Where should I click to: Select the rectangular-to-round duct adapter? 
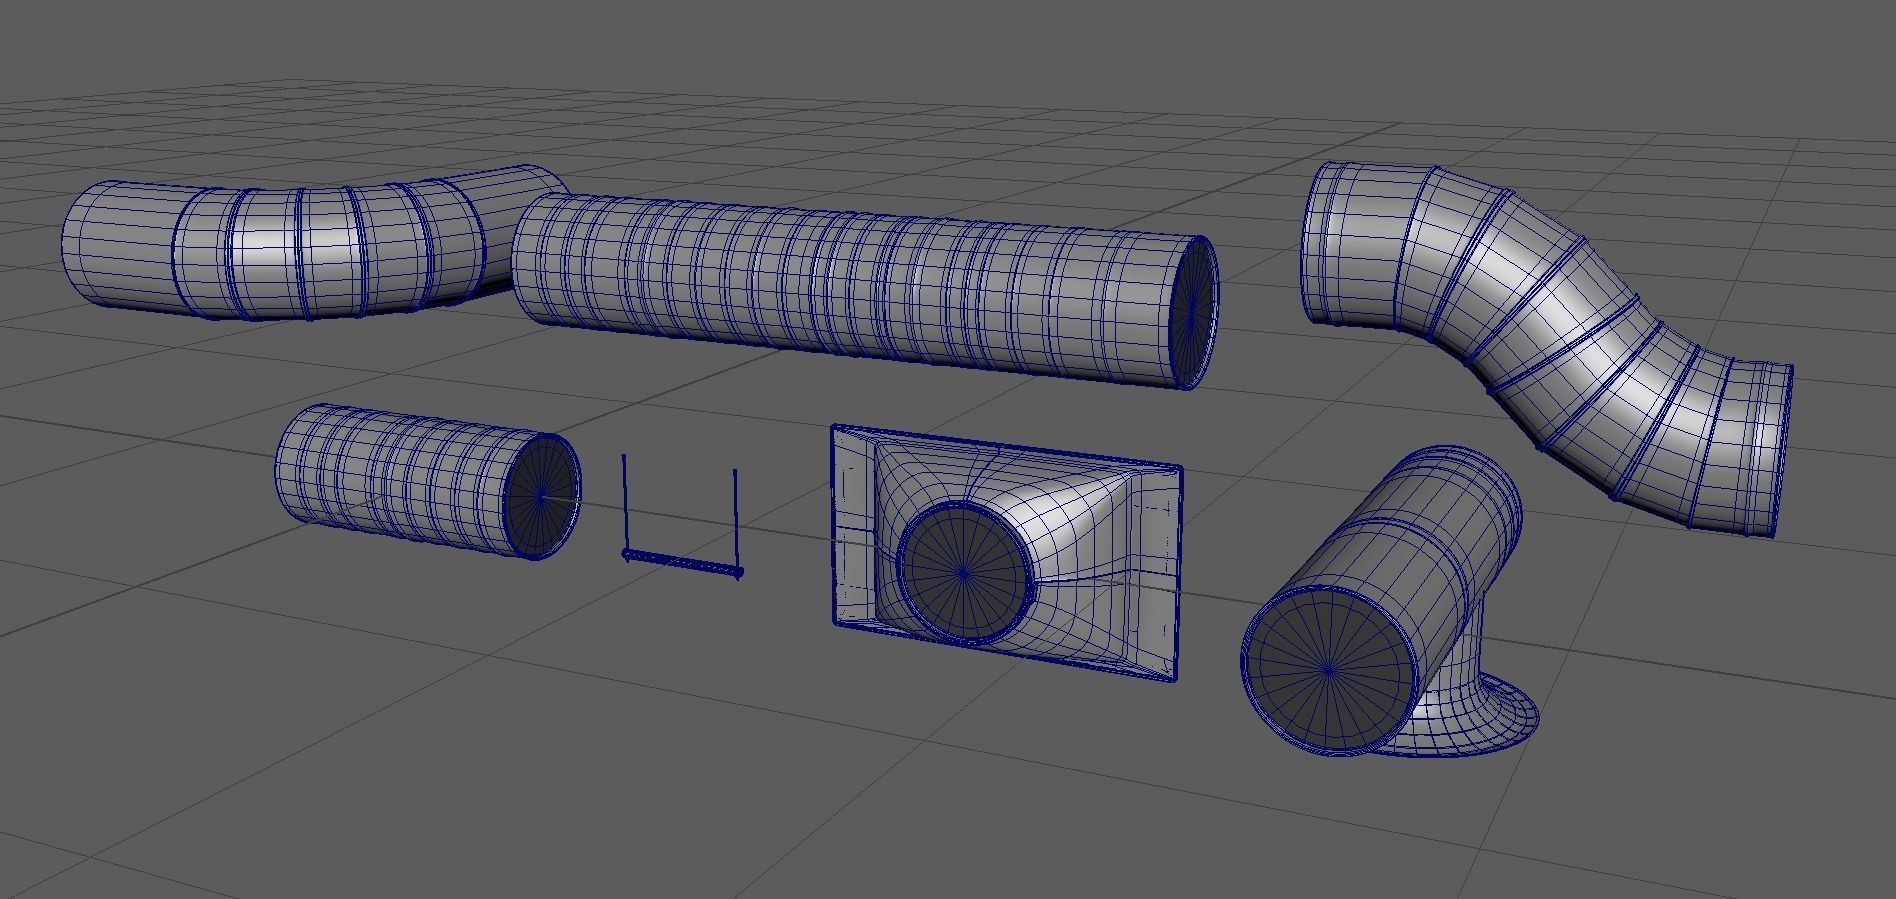[1007, 553]
